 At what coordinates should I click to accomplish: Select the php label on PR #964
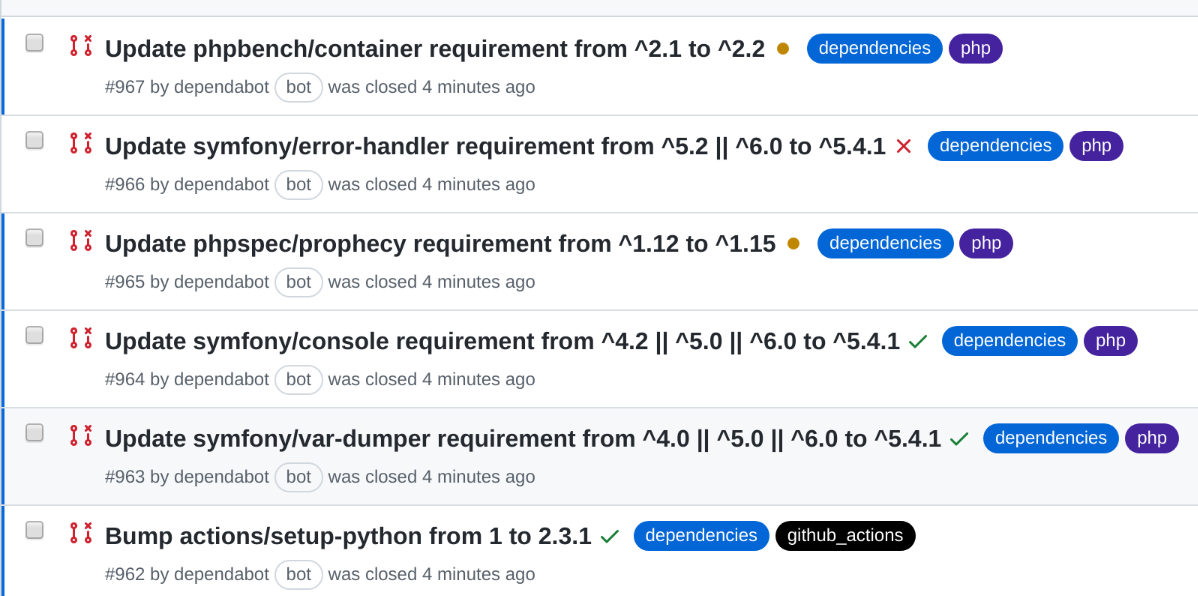[1110, 340]
